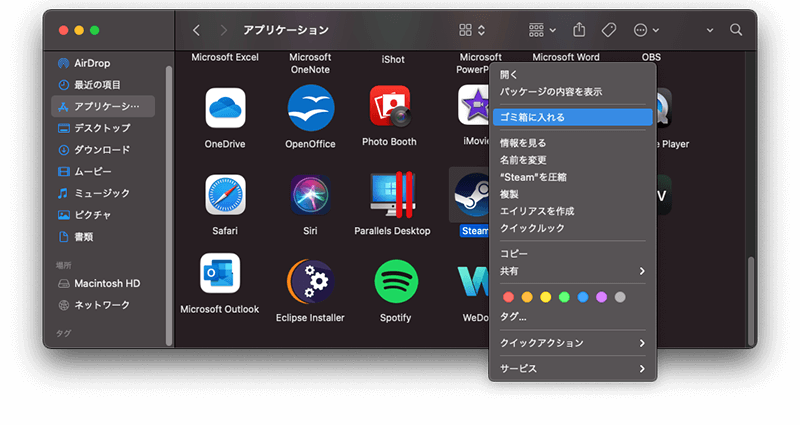The image size is (800, 425).
Task: Click the Share toolbar icon
Action: [x=579, y=30]
